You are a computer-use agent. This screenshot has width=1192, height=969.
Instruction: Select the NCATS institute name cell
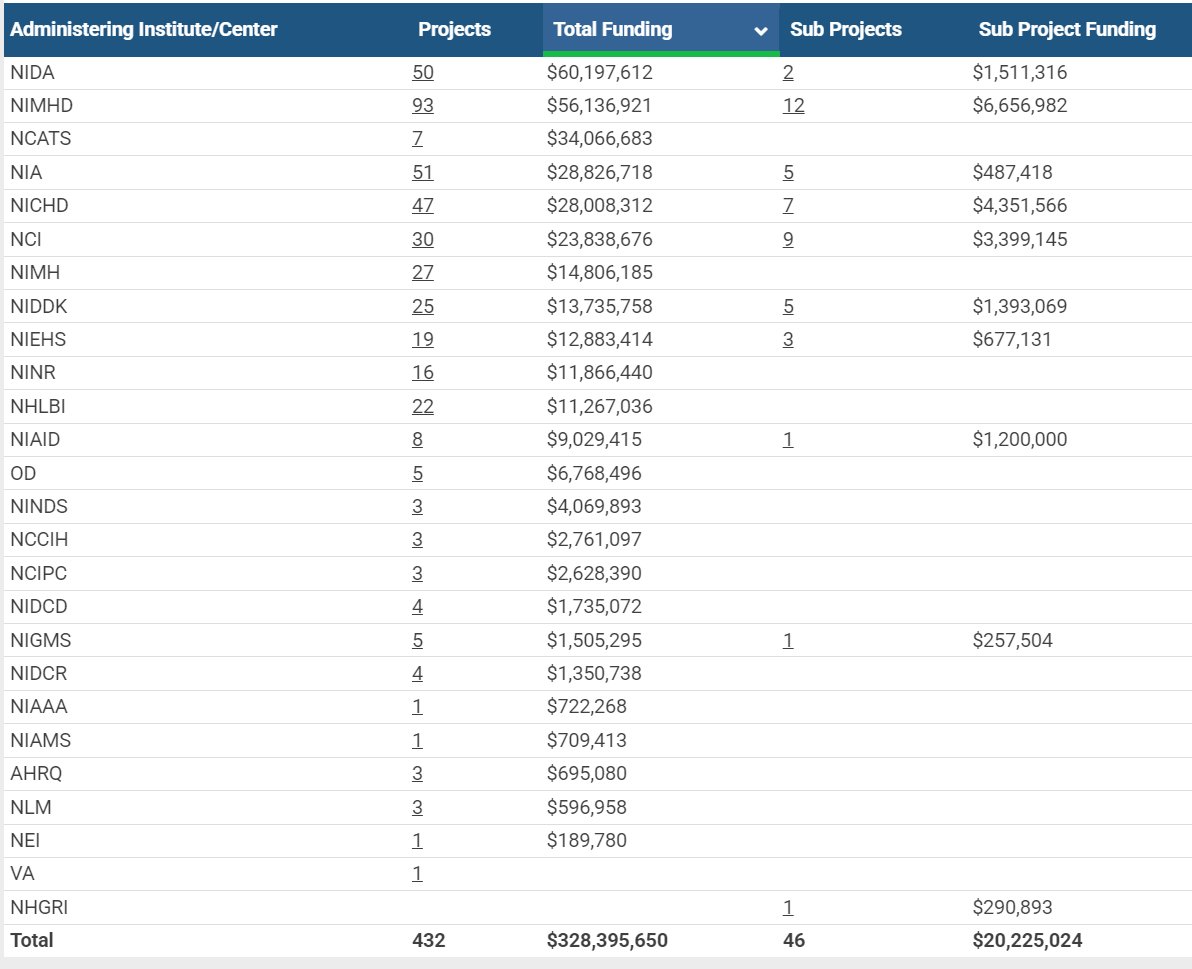coord(40,138)
